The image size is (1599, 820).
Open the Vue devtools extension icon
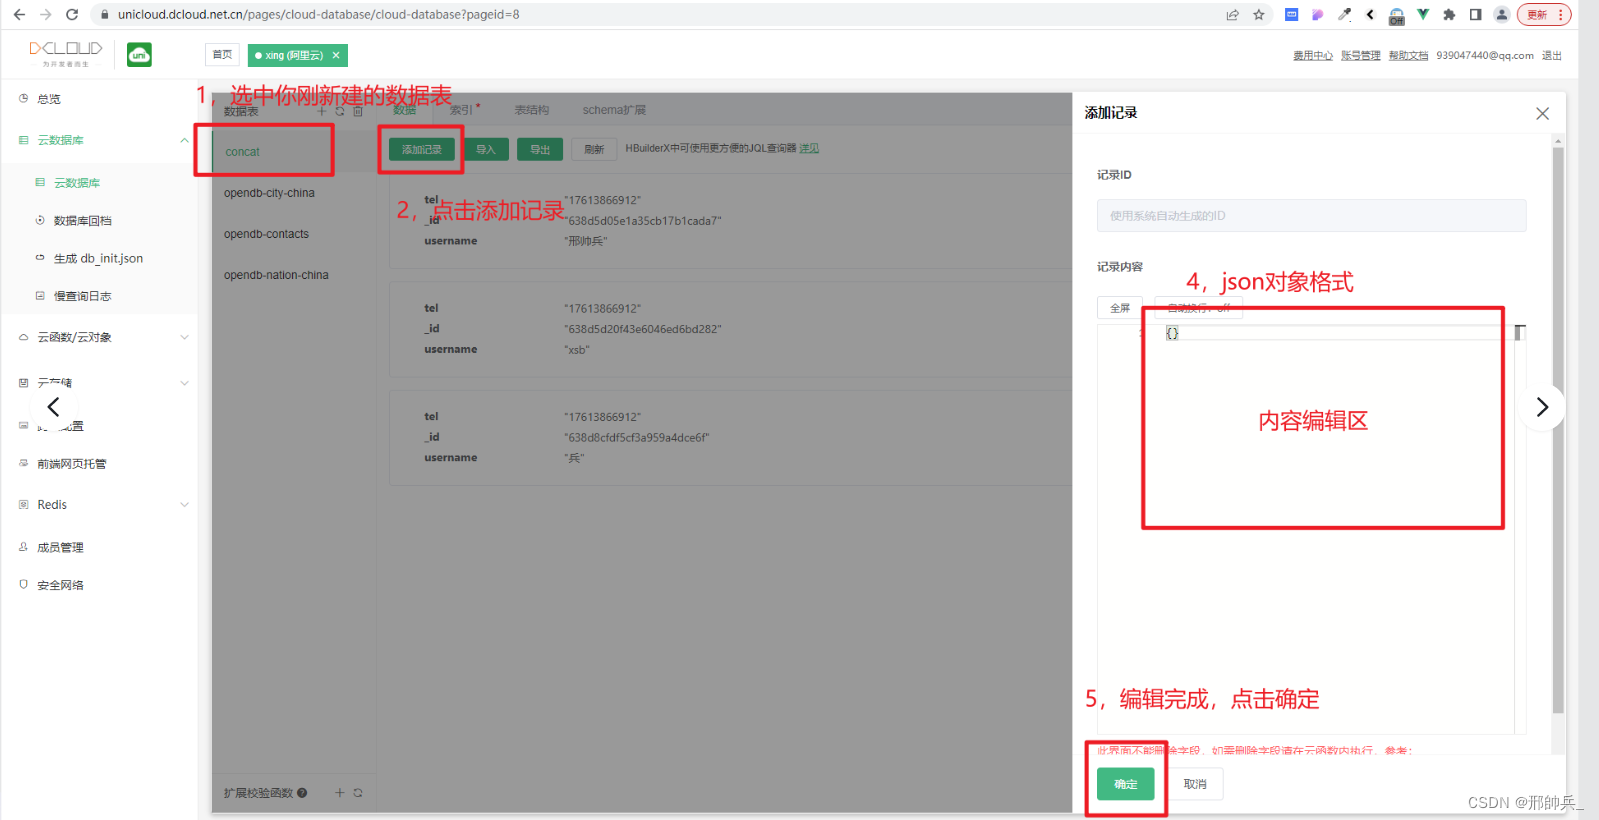click(x=1423, y=15)
